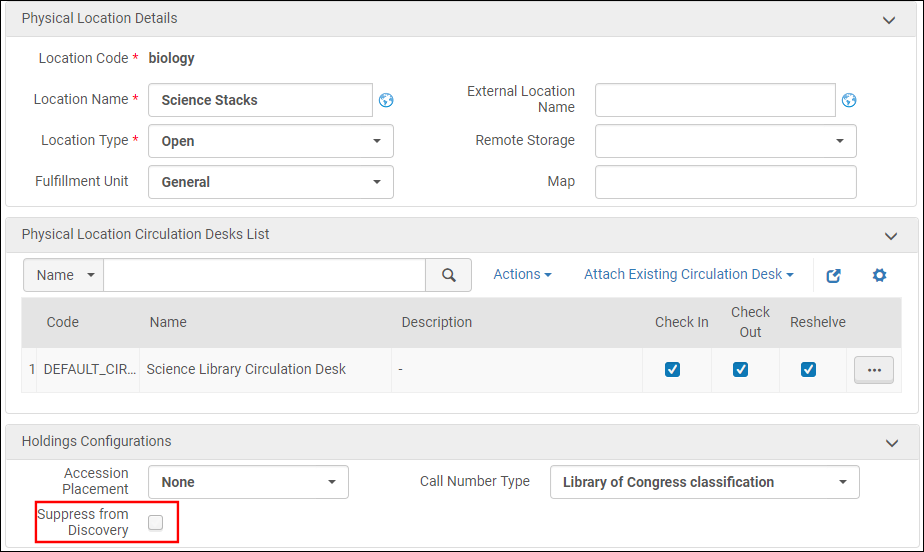Collapse Holdings Configurations section
924x552 pixels.
pos(890,442)
